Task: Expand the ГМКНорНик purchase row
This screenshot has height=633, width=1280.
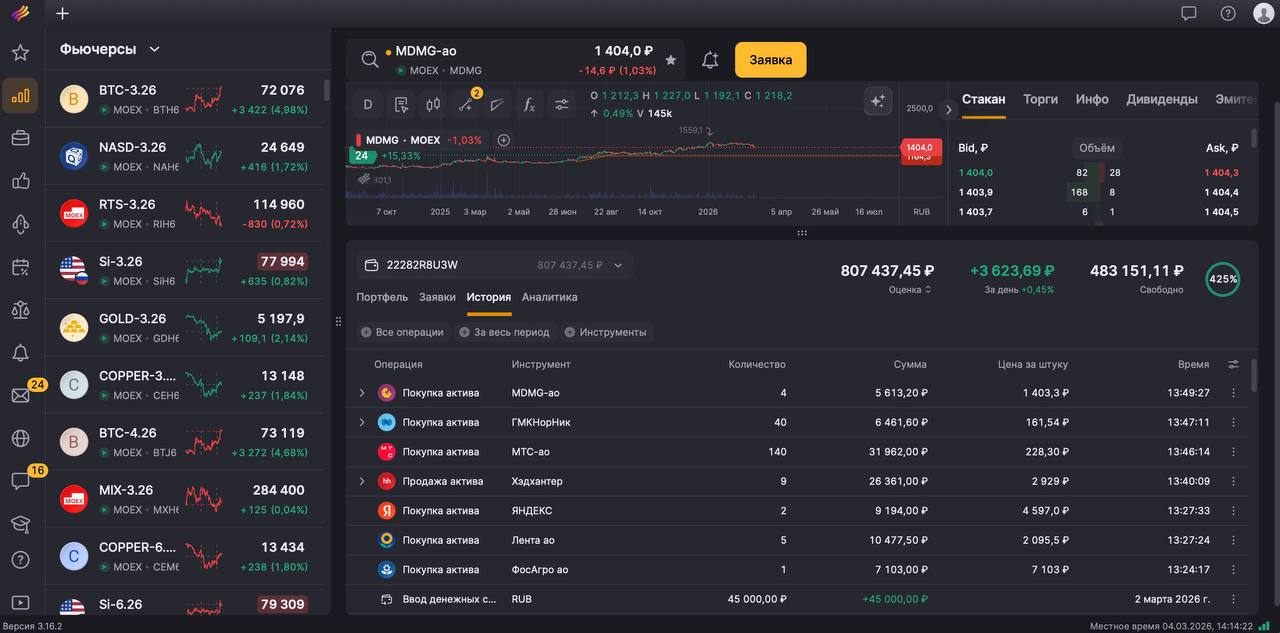Action: [x=362, y=423]
